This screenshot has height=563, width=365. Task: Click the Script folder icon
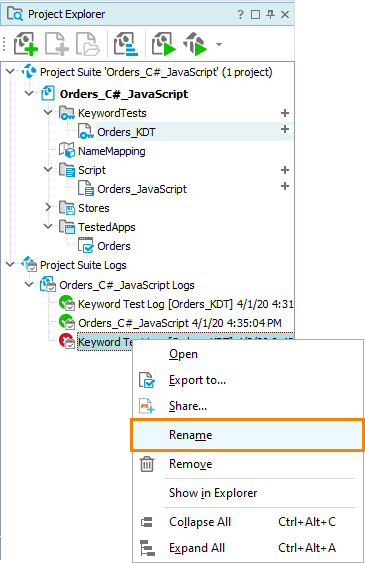coord(67,169)
